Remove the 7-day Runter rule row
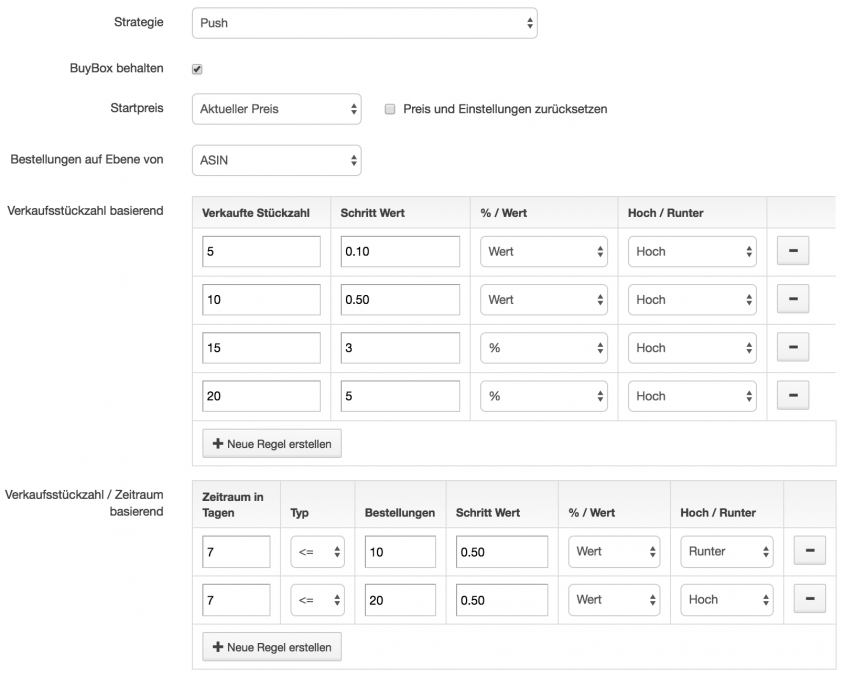This screenshot has width=844, height=676. (810, 551)
